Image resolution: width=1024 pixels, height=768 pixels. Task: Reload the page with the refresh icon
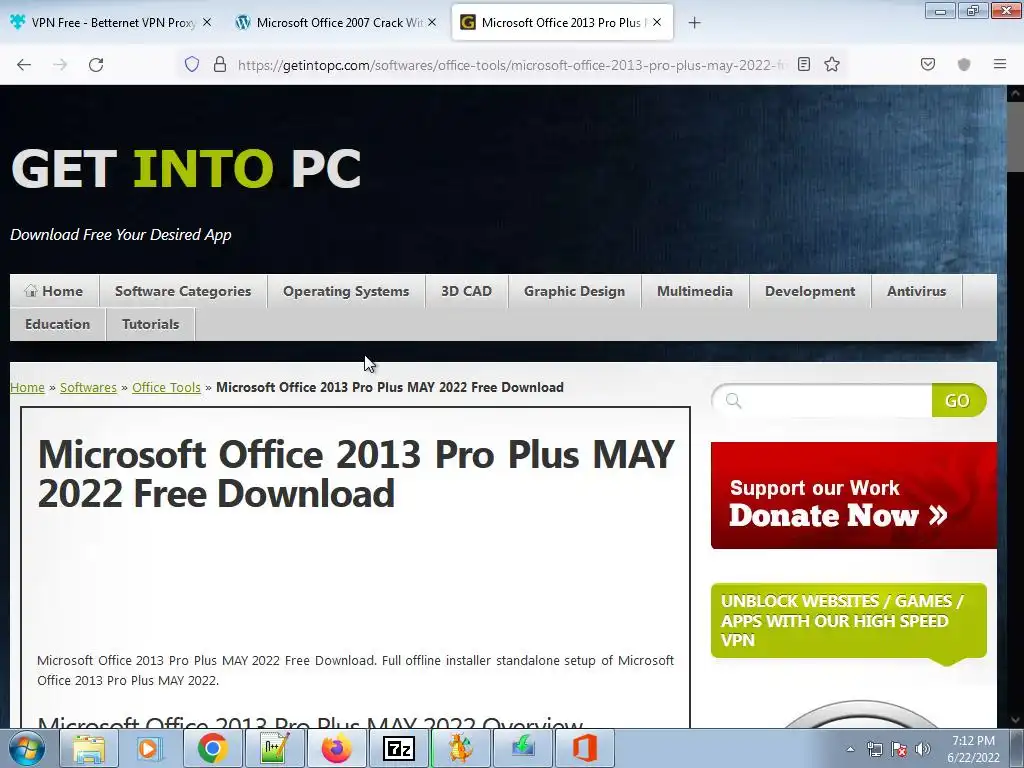[x=96, y=65]
